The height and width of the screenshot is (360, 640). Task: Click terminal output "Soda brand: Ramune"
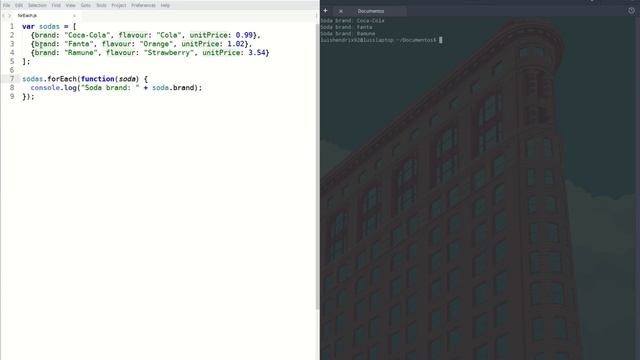click(348, 33)
